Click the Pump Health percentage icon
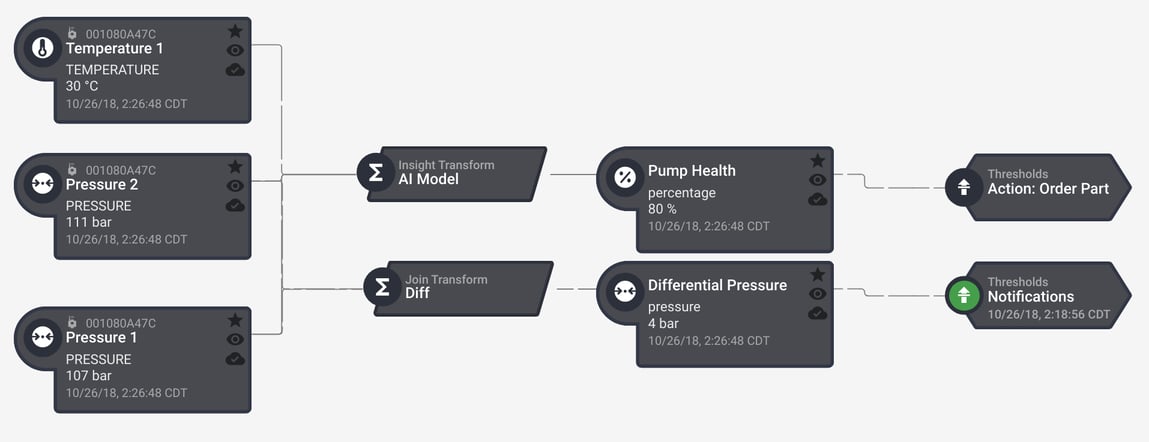The image size is (1149, 442). (x=624, y=178)
